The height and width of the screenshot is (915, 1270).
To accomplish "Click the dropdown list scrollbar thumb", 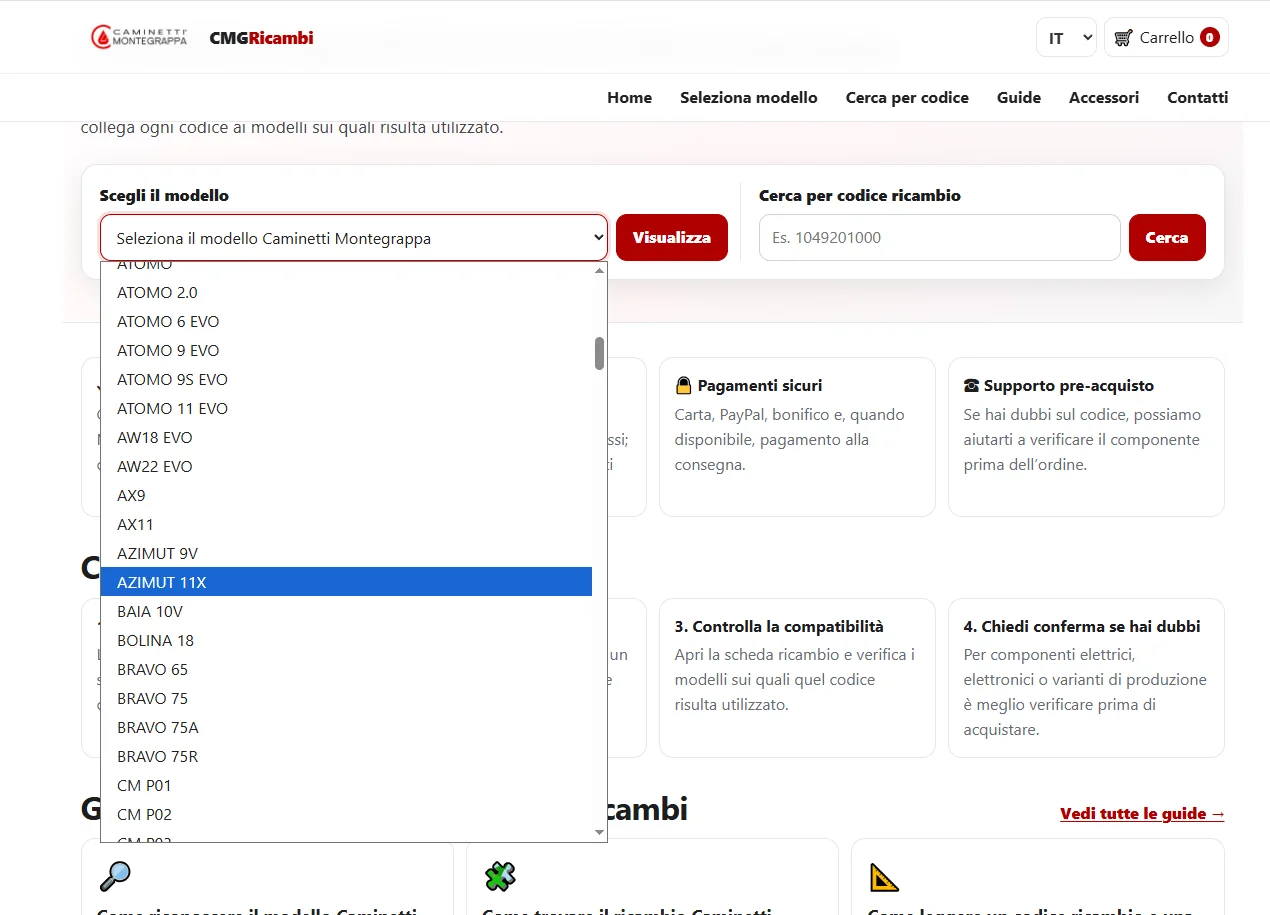I will 600,353.
